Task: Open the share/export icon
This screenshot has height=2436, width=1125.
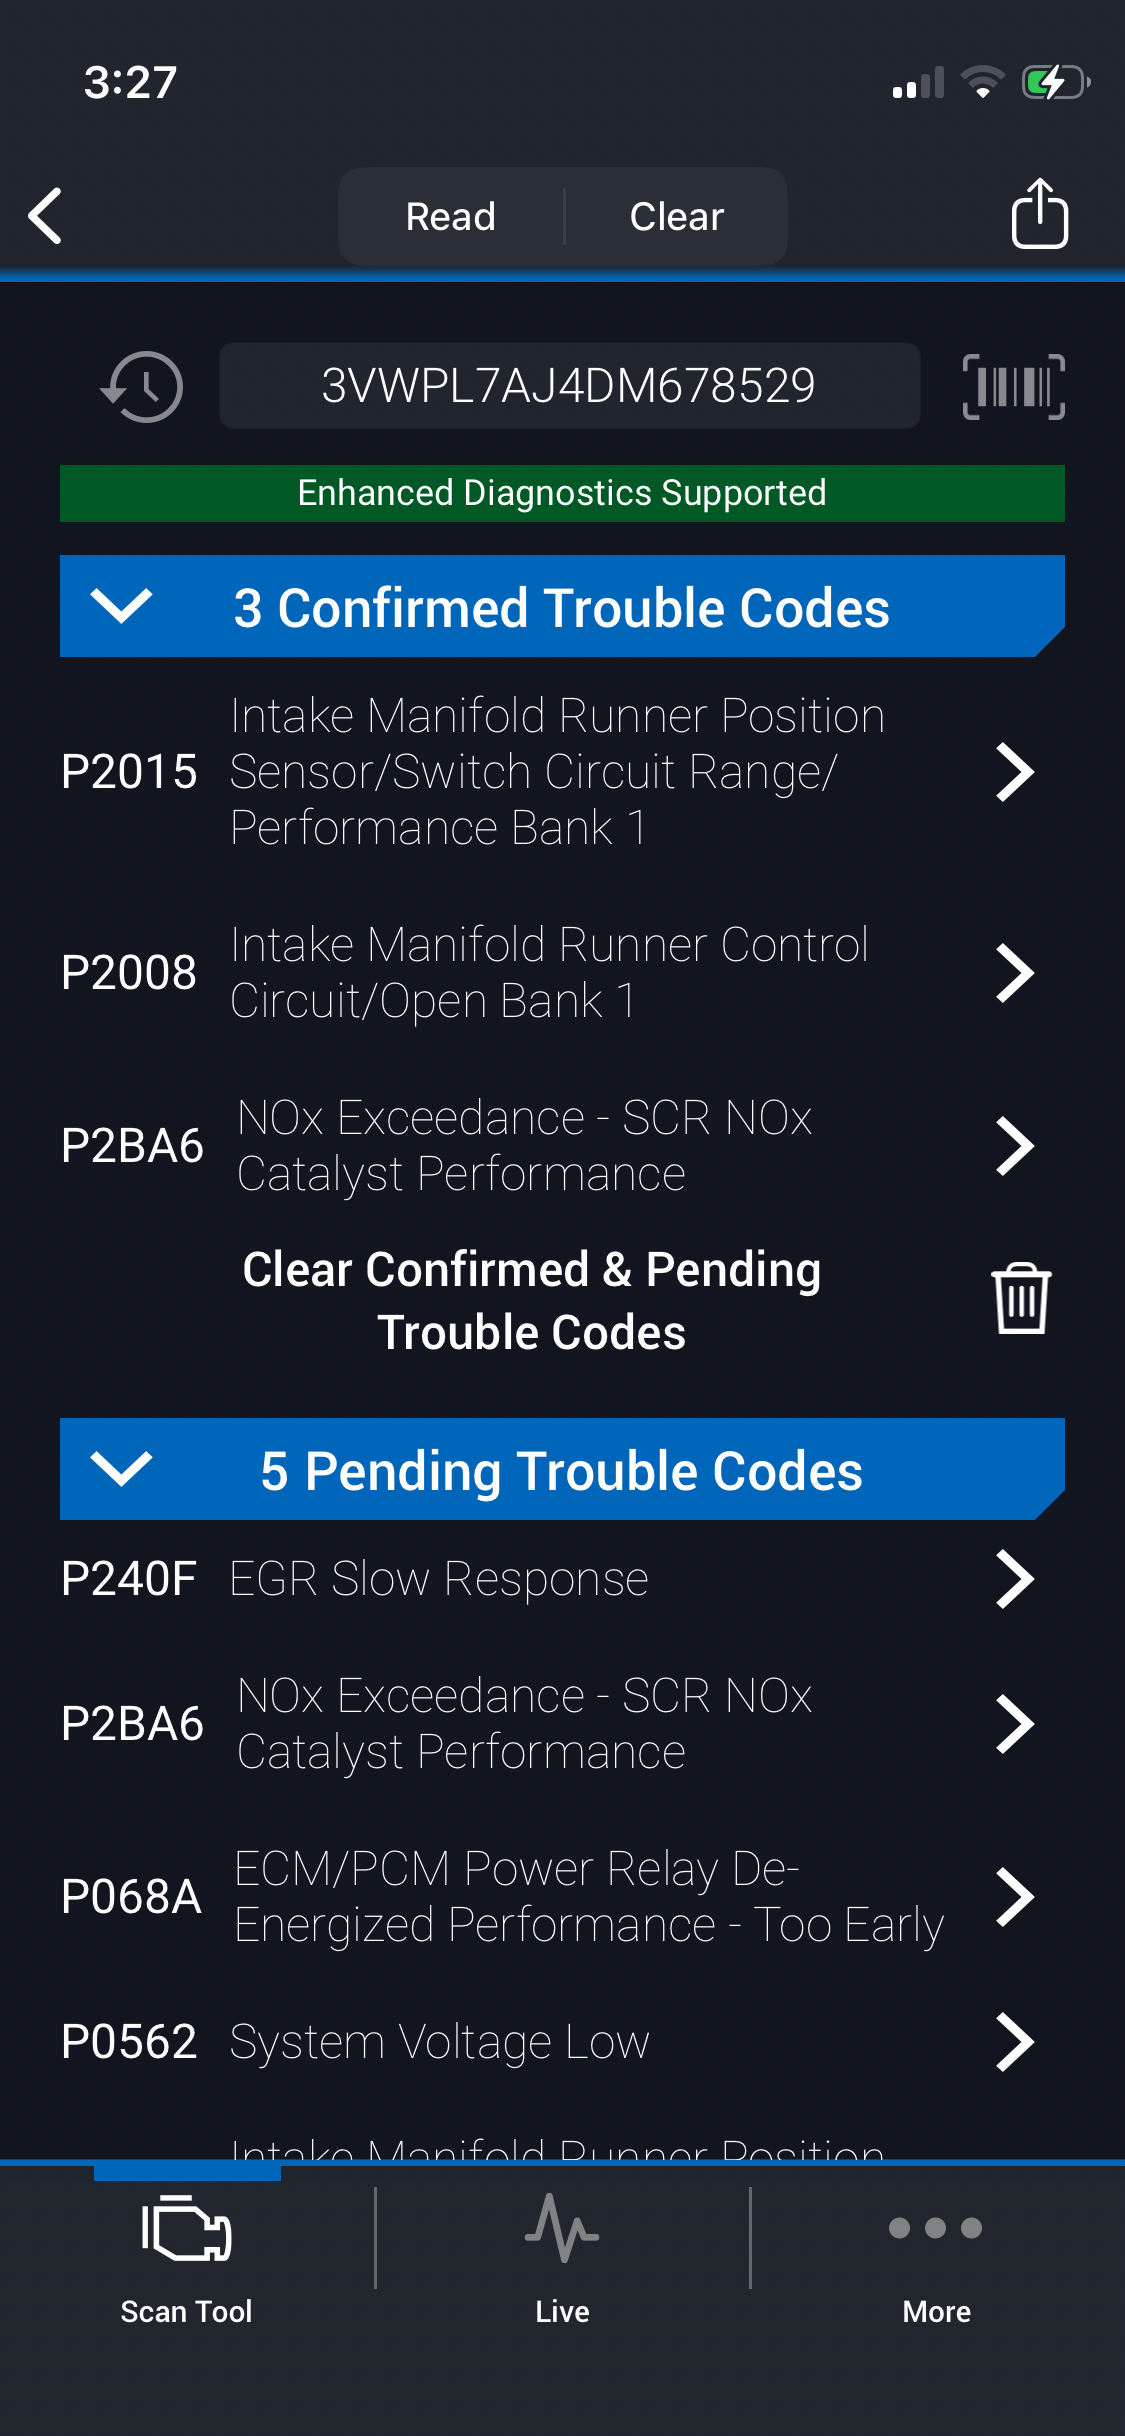Action: pyautogui.click(x=1039, y=214)
